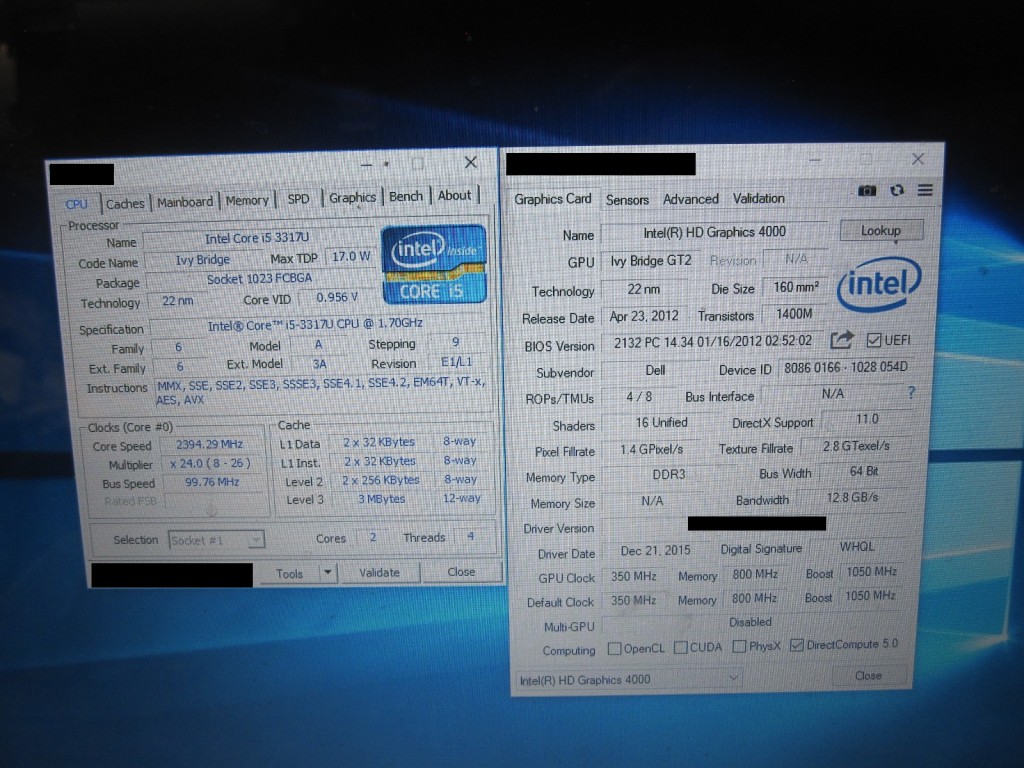The height and width of the screenshot is (768, 1024).
Task: Switch to the About tab
Action: click(454, 195)
